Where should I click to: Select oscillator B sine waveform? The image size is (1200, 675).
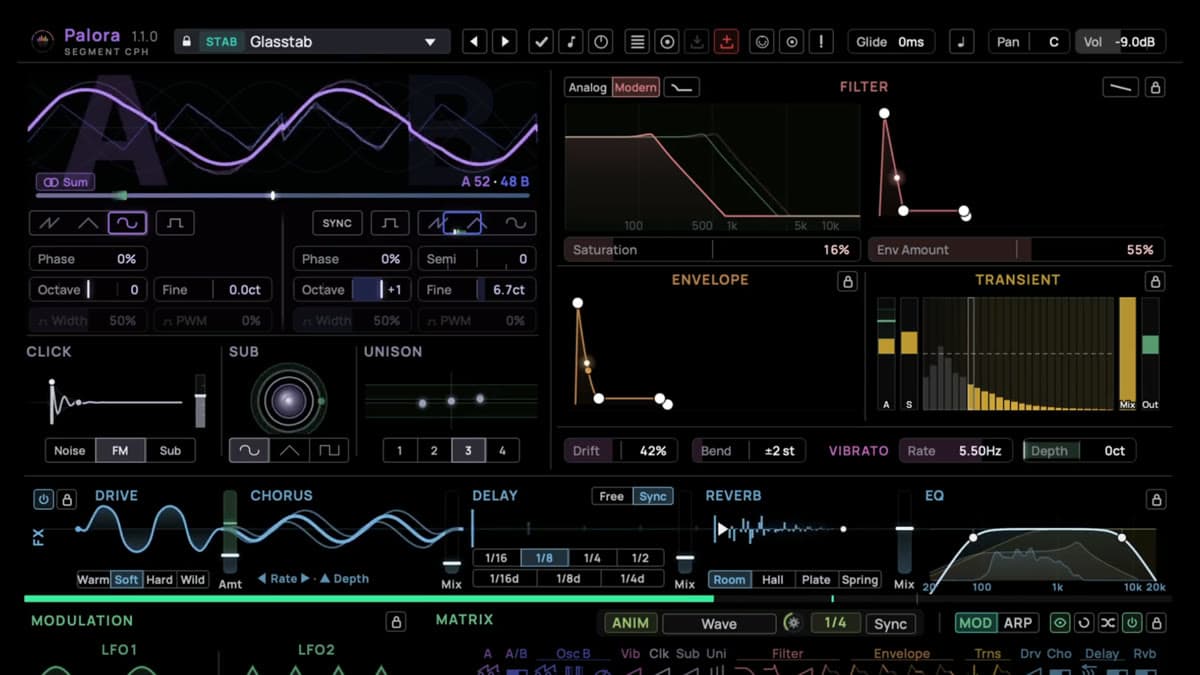516,223
